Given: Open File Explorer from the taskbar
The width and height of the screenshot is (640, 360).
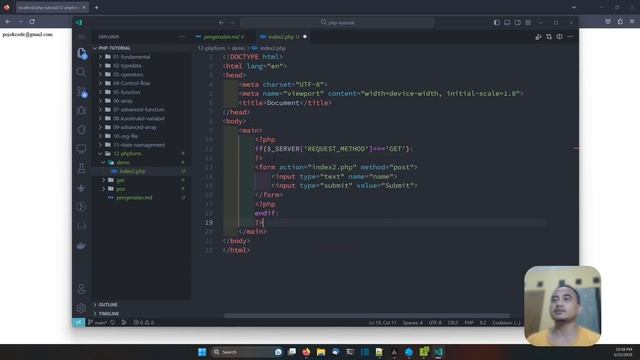Looking at the screenshot, I should [321, 352].
